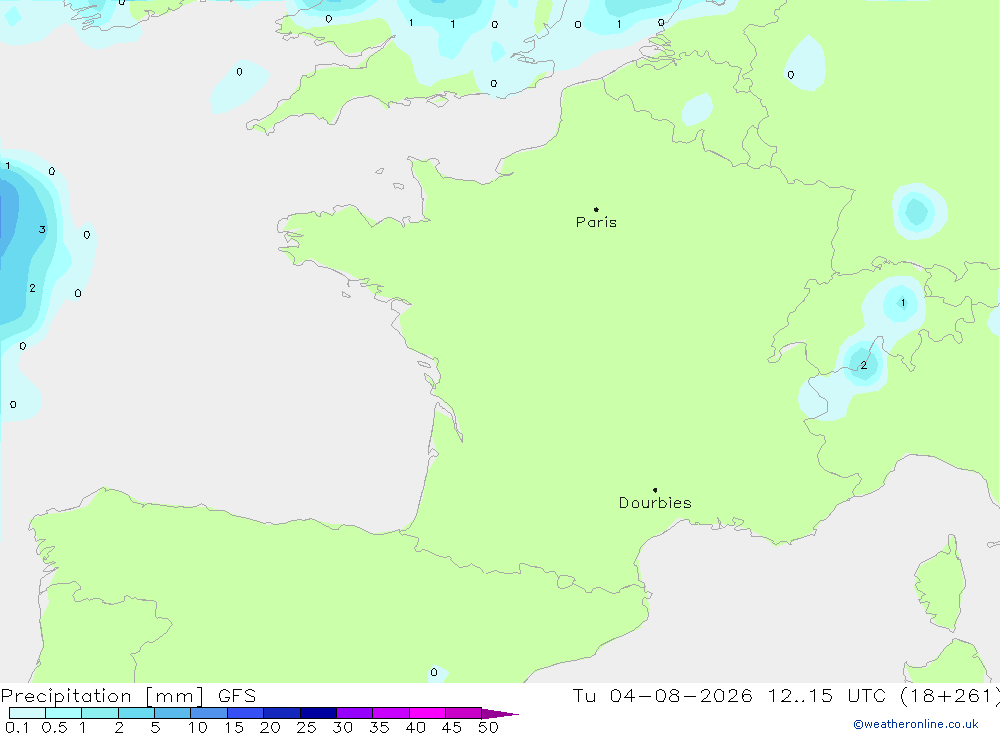Click the precipitation blob east of France in Germany
The height and width of the screenshot is (733, 1000).
[919, 212]
